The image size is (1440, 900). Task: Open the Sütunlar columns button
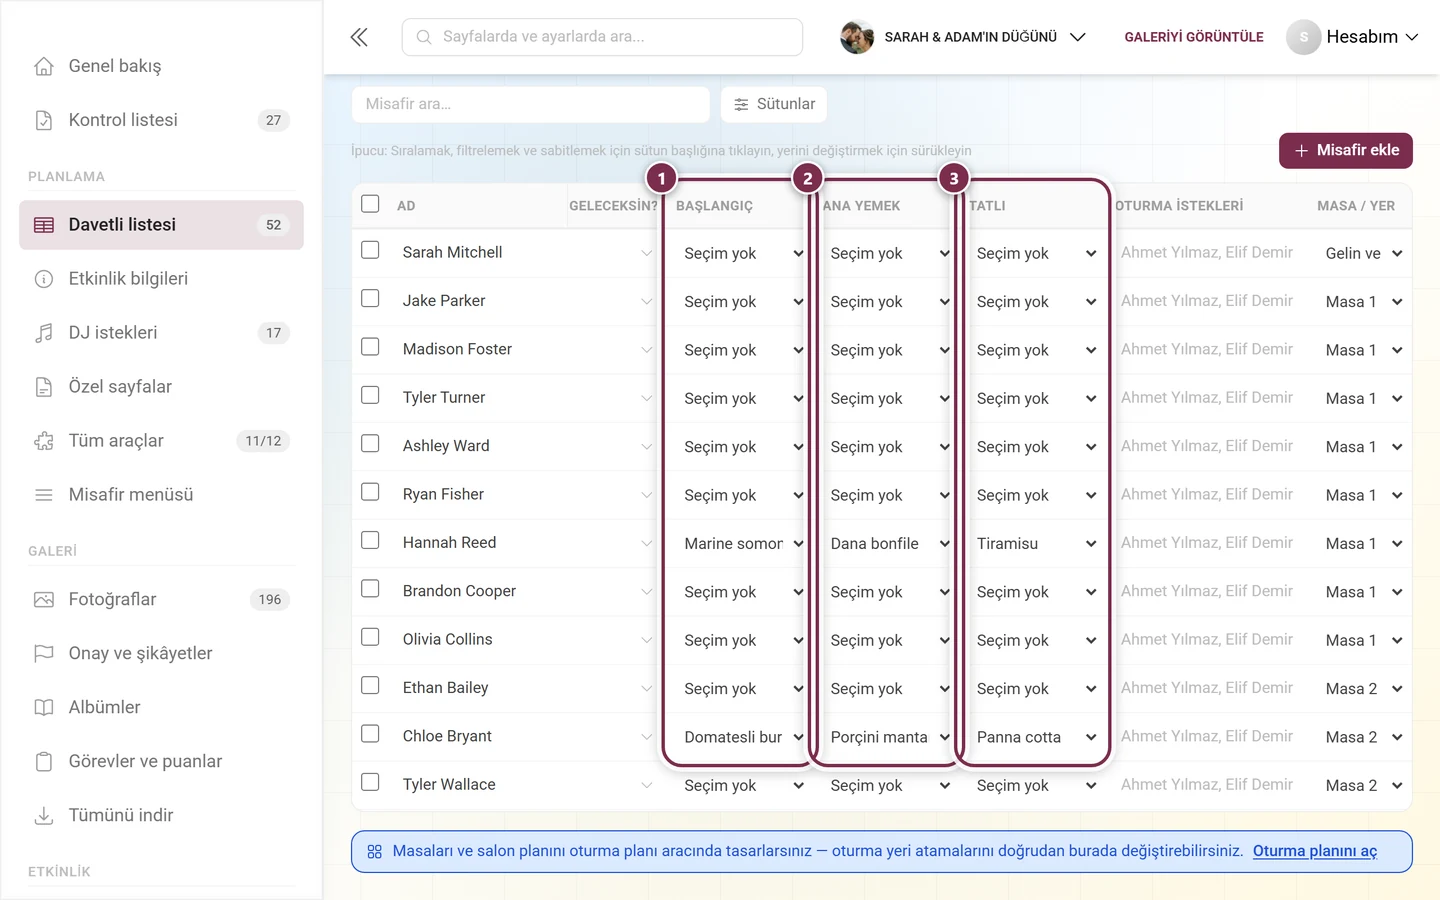pyautogui.click(x=774, y=104)
